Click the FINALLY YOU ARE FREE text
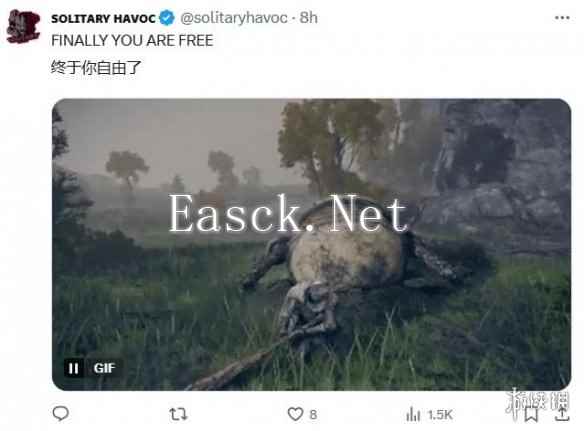Viewport: 584px width, 431px height. coord(132,40)
